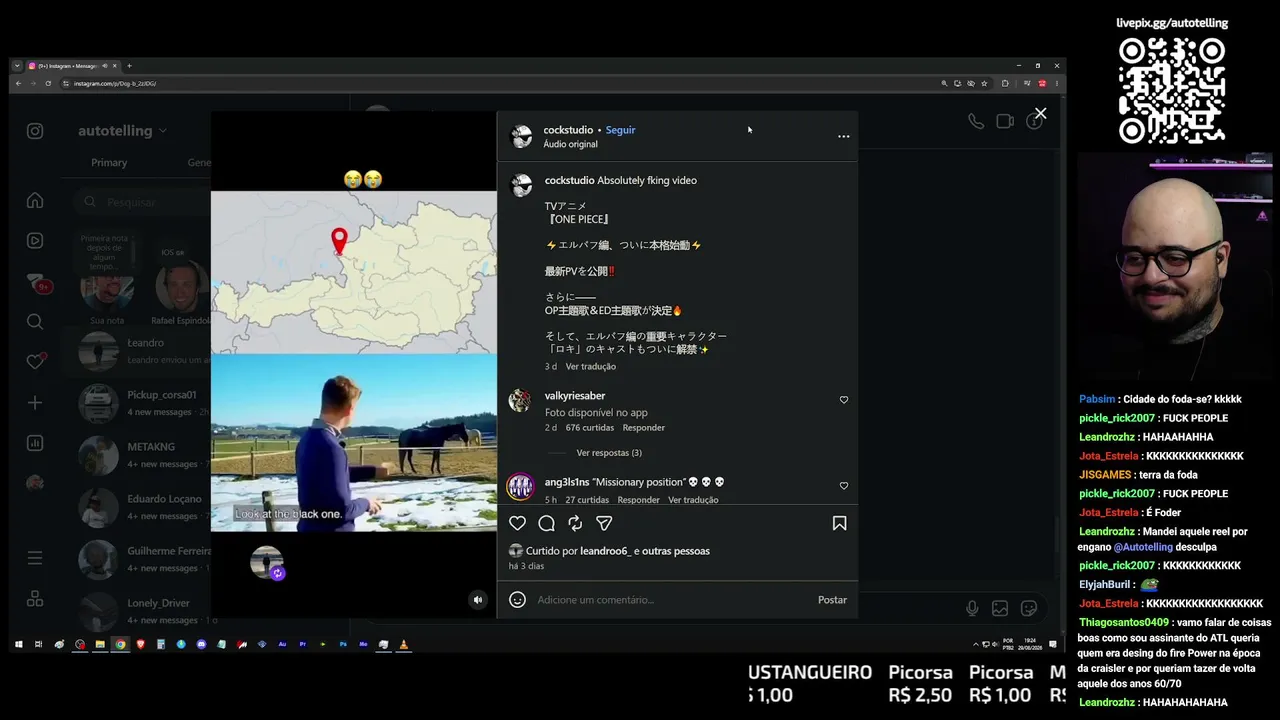Viewport: 1280px width, 720px height.
Task: Open the sticker picker icon in the chat
Action: [1029, 608]
